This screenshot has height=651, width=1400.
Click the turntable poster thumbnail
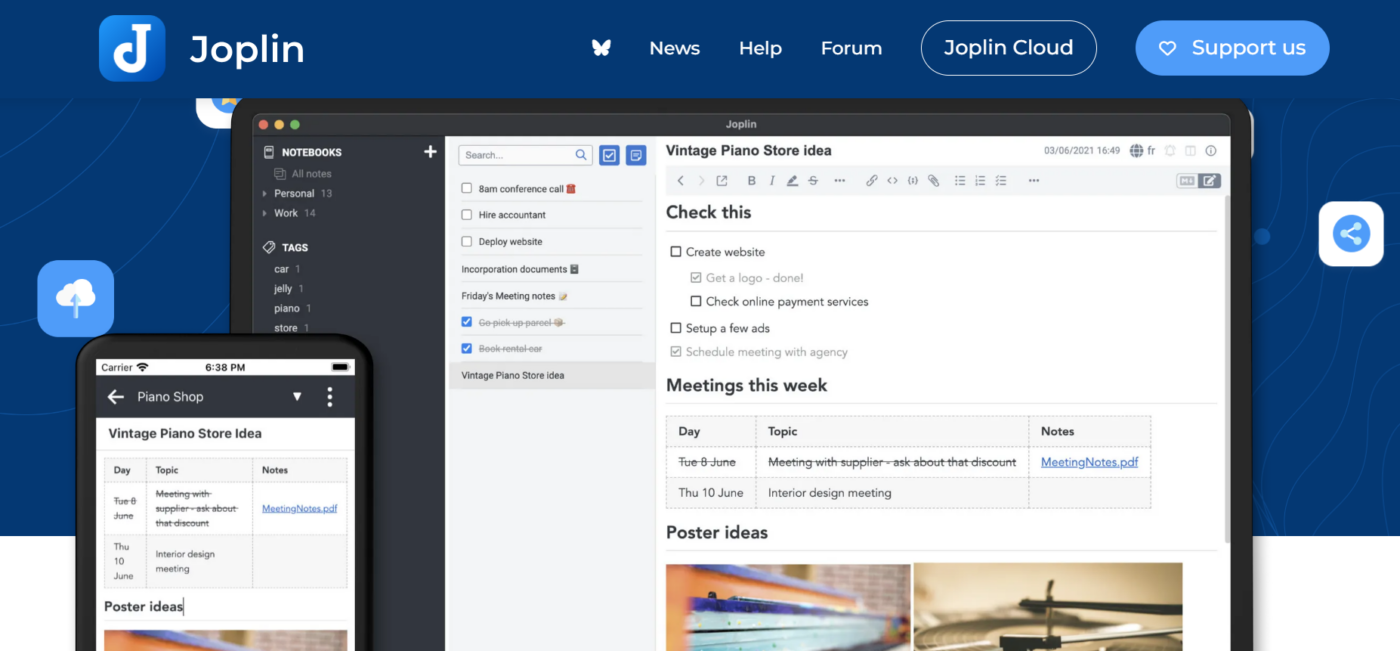tap(1048, 606)
